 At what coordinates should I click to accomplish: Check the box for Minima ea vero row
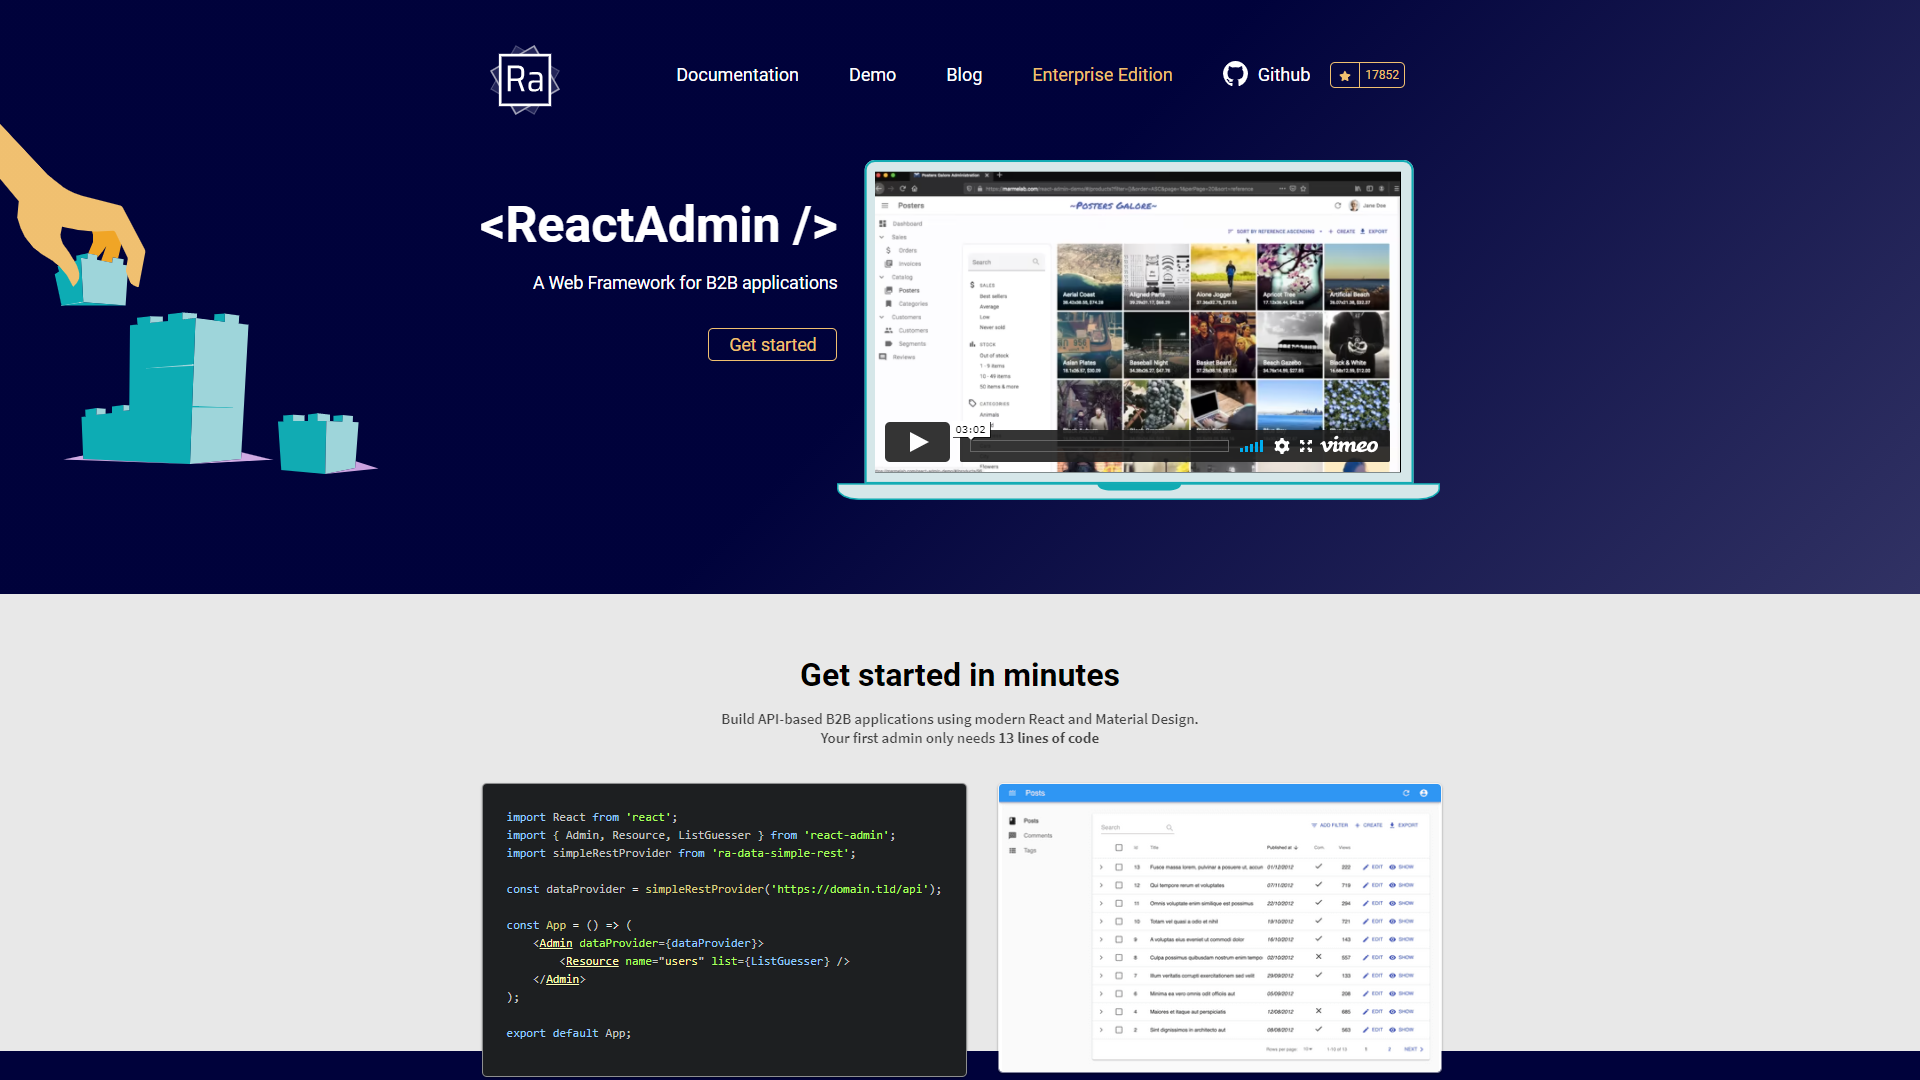click(1119, 993)
